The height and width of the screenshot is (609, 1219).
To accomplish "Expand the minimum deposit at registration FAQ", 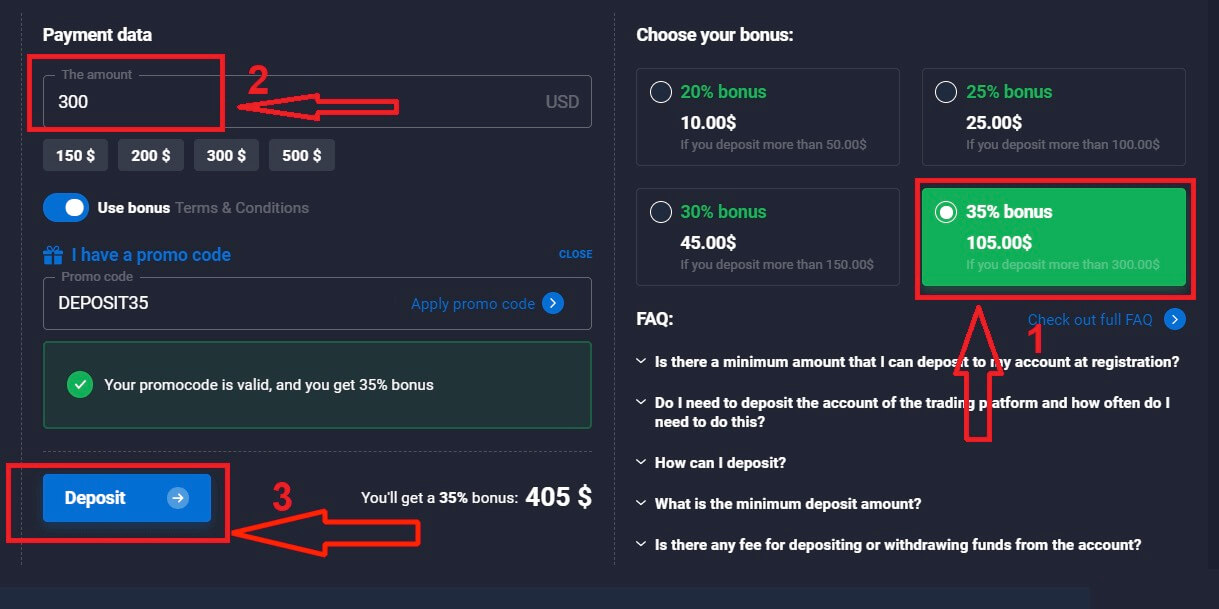I will click(916, 362).
